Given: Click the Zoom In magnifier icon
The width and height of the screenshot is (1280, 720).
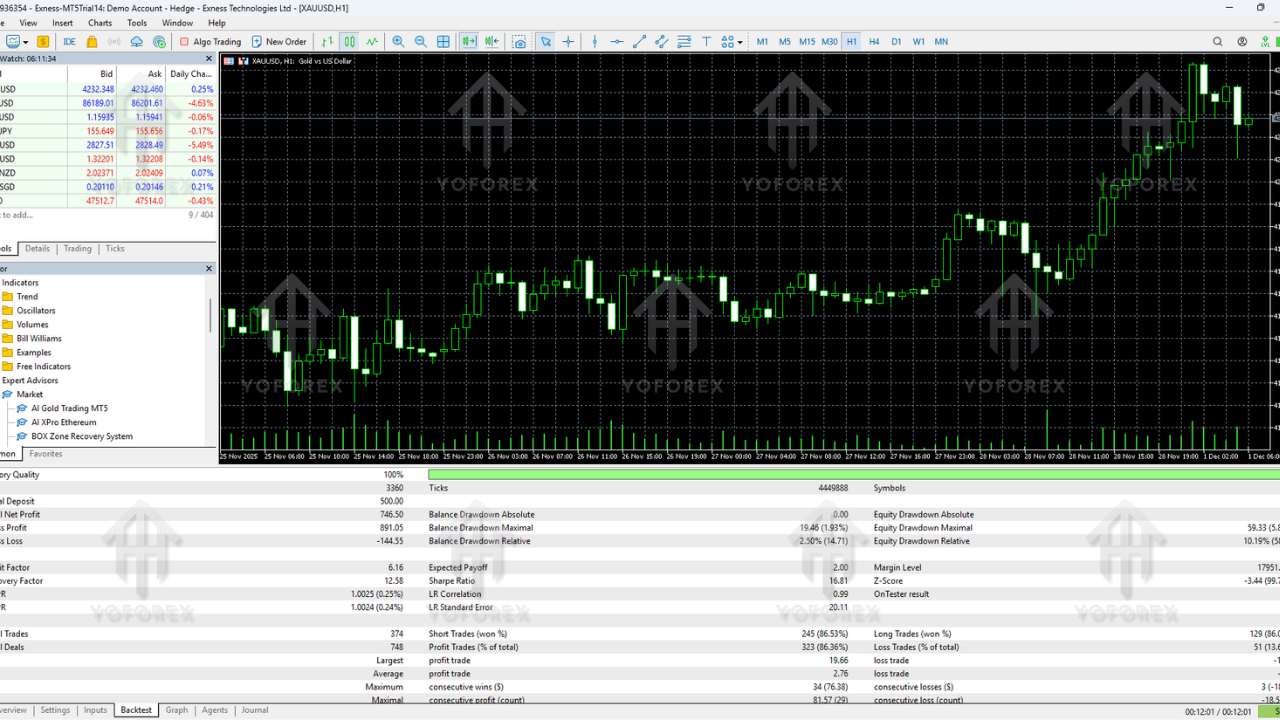Looking at the screenshot, I should 398,42.
